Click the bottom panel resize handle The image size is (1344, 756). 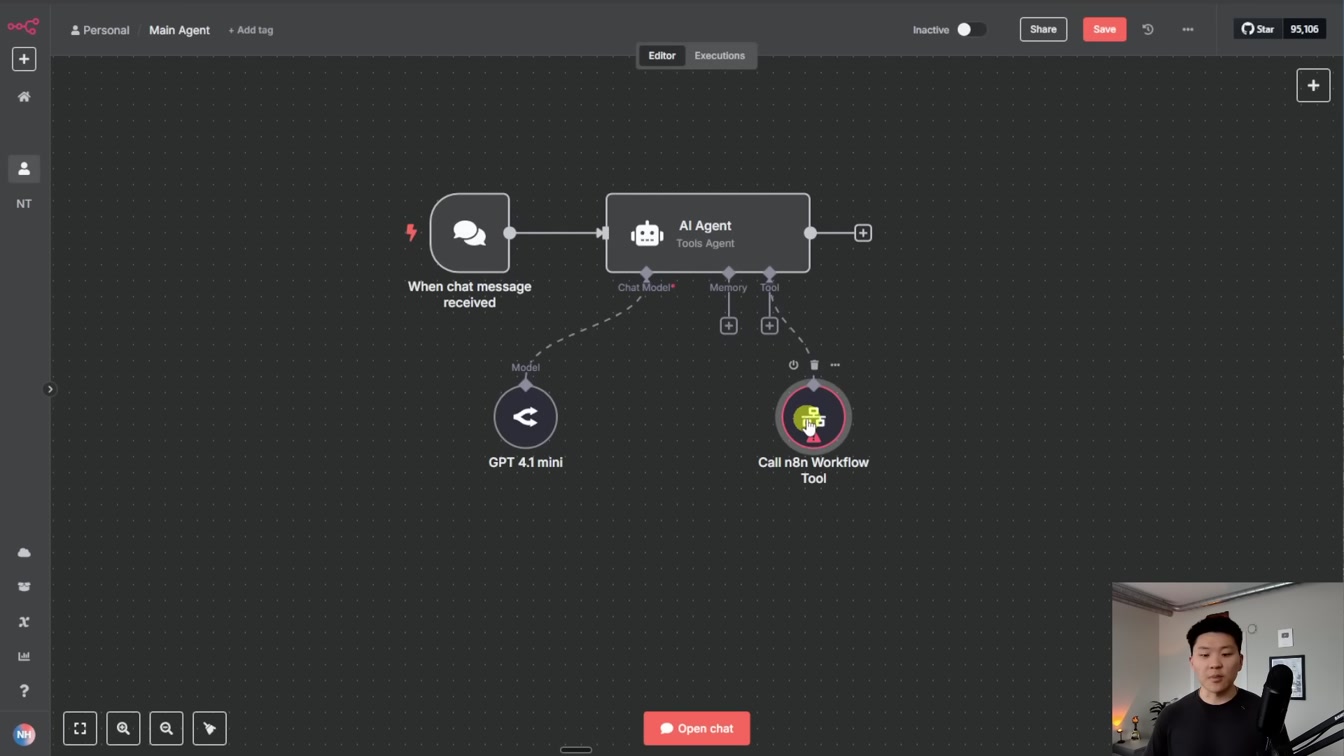(576, 749)
